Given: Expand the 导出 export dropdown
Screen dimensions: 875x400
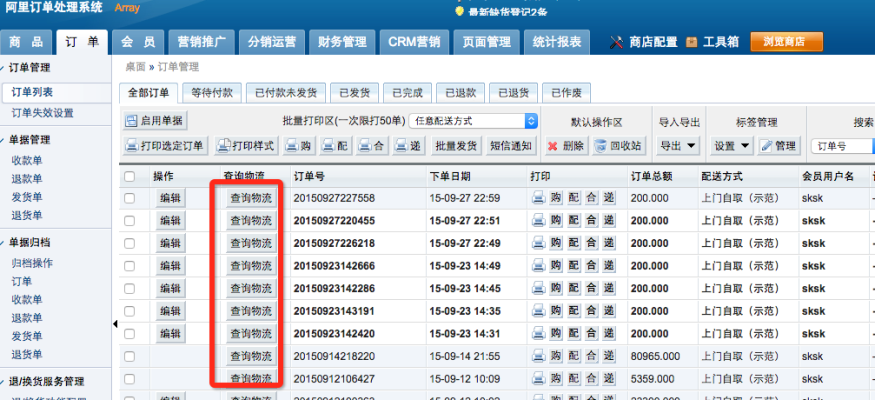Looking at the screenshot, I should click(x=677, y=145).
